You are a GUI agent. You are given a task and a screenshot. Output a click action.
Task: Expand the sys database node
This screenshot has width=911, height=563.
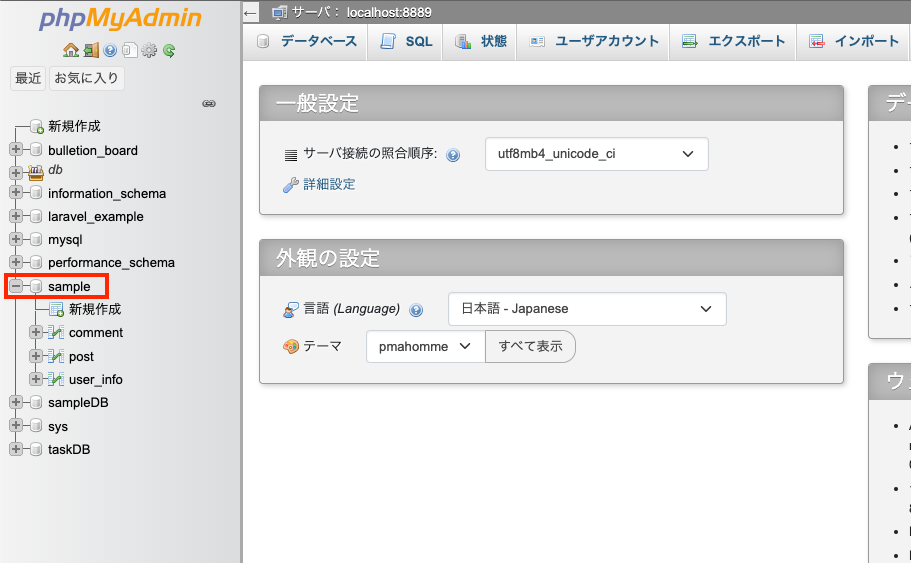[16, 425]
